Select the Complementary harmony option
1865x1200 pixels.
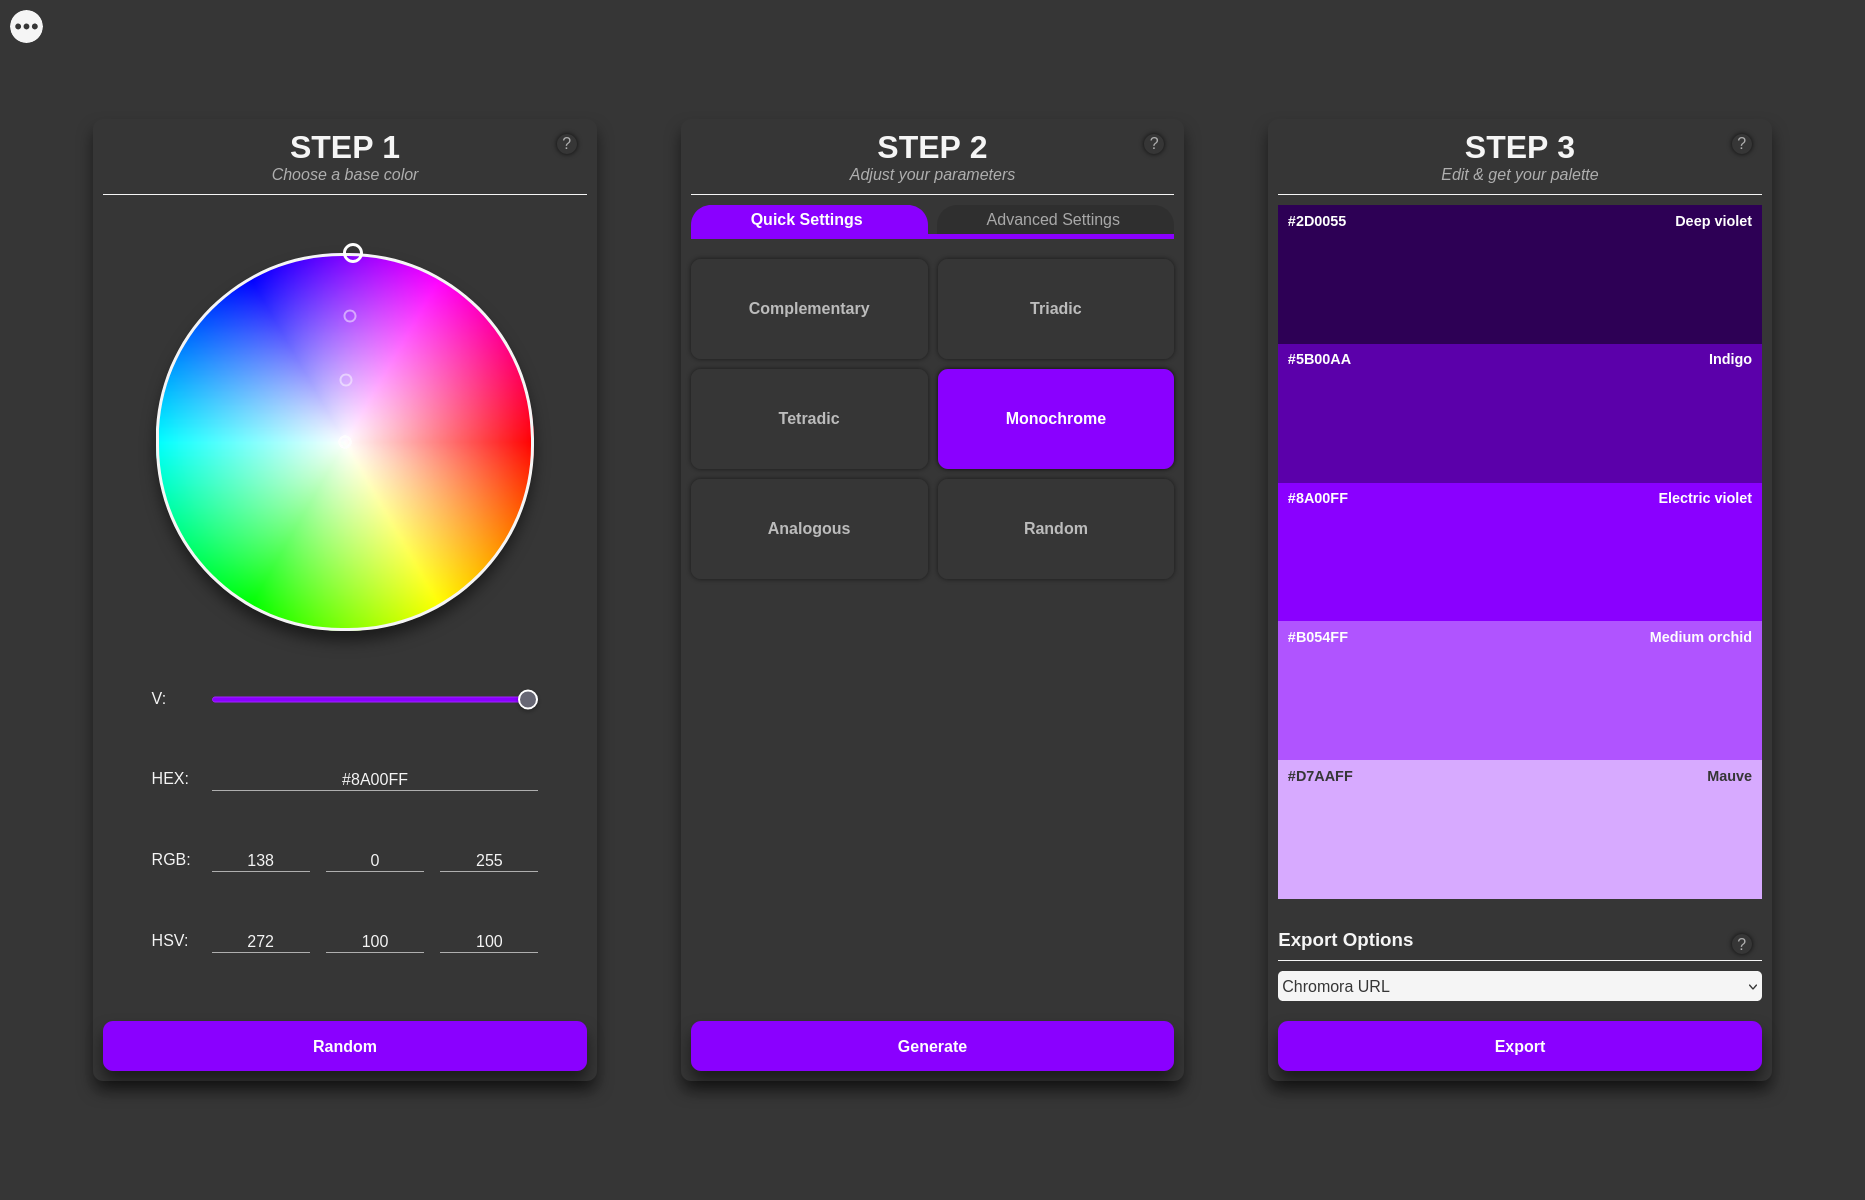[809, 309]
